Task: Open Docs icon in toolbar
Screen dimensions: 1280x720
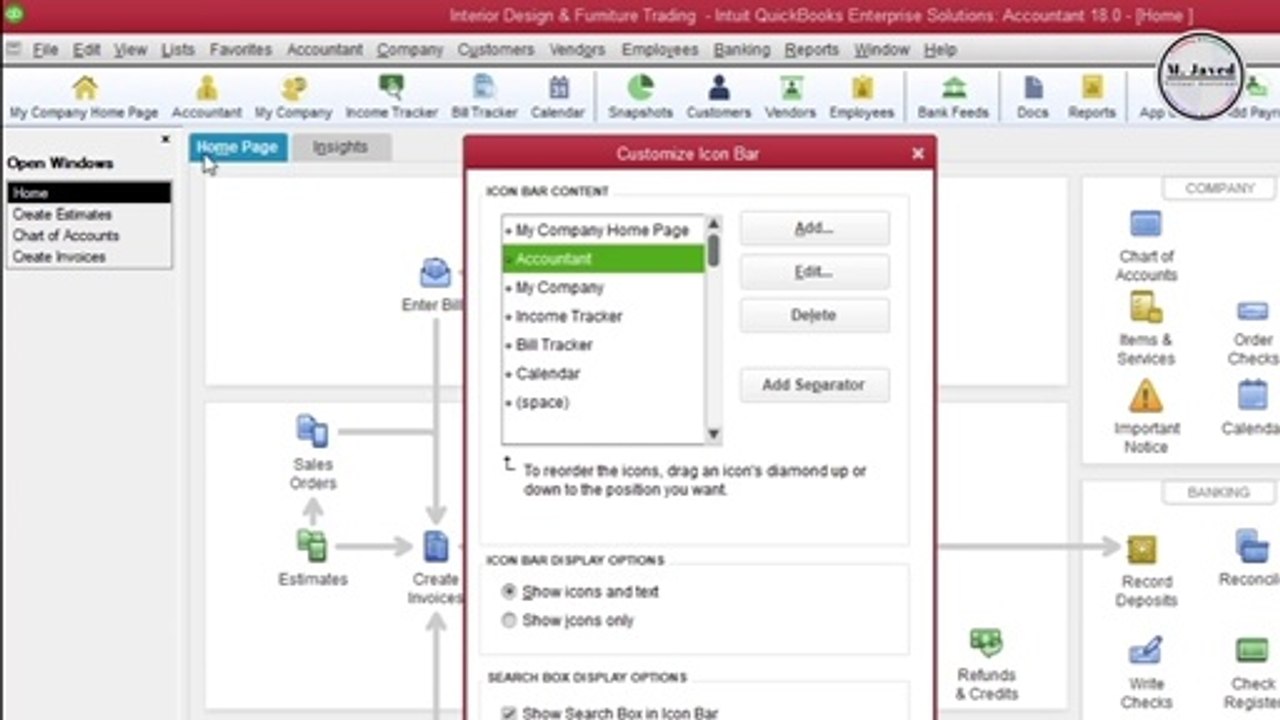Action: (1033, 97)
